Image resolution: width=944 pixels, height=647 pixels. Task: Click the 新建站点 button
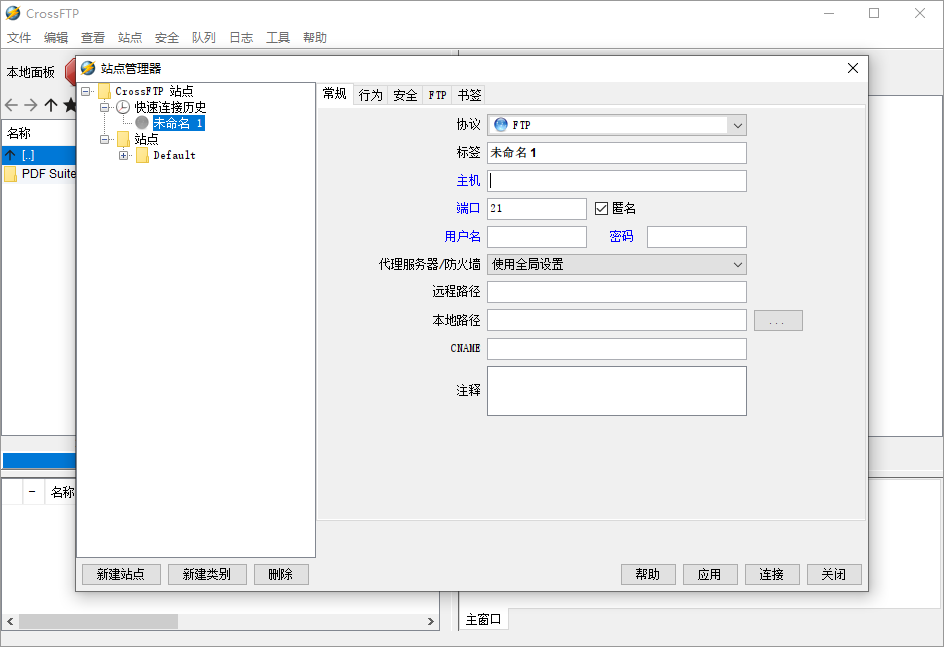coord(121,574)
